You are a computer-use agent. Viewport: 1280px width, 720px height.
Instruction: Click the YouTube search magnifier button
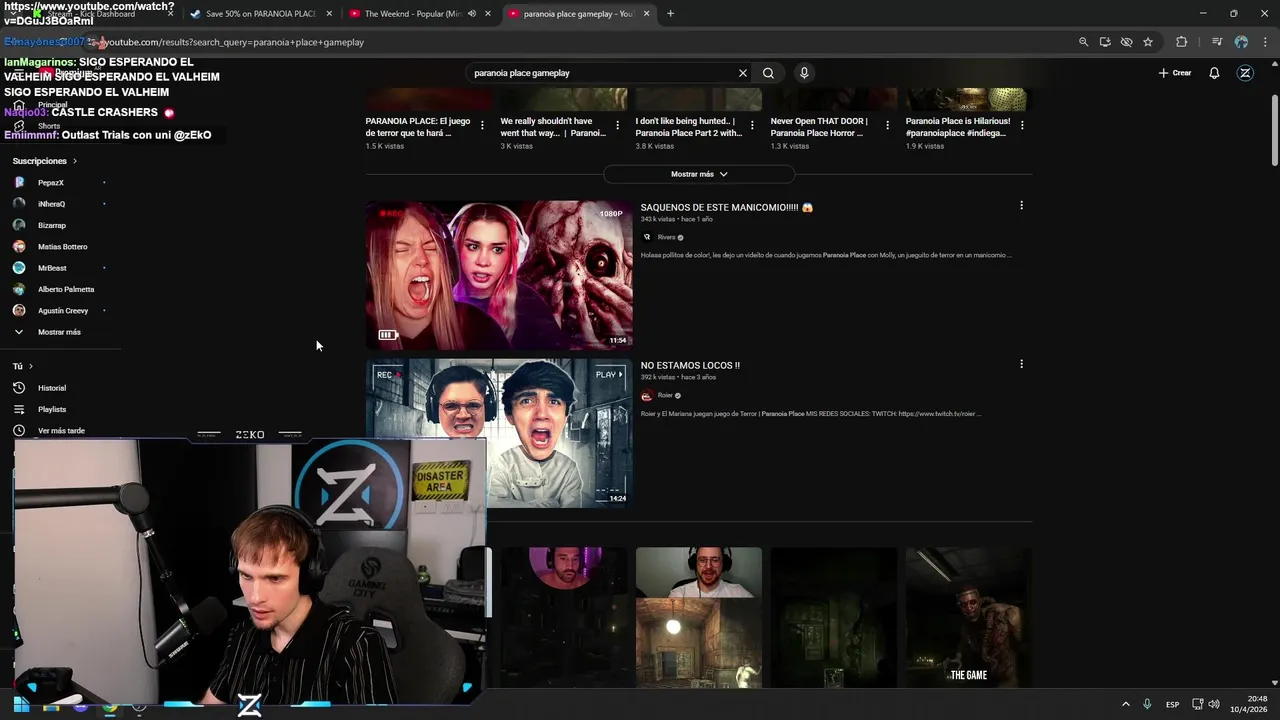(768, 73)
